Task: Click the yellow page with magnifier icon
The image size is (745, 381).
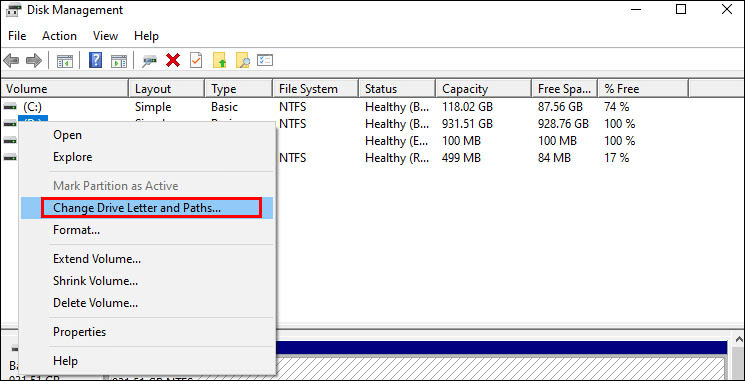Action: [243, 60]
